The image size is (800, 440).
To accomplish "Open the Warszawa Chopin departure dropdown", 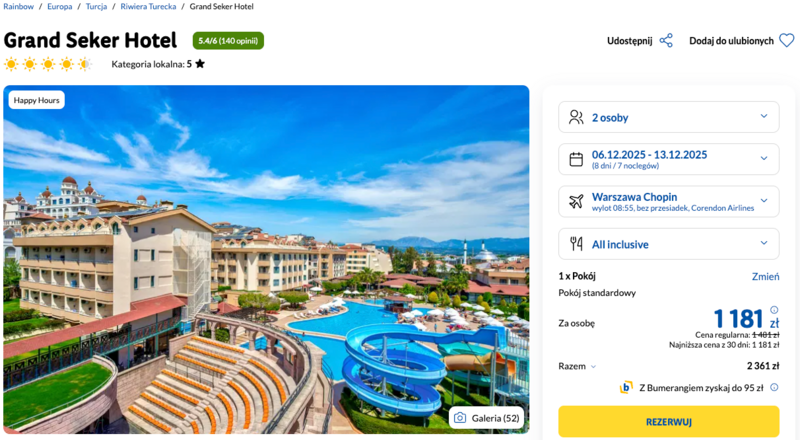I will (x=668, y=201).
